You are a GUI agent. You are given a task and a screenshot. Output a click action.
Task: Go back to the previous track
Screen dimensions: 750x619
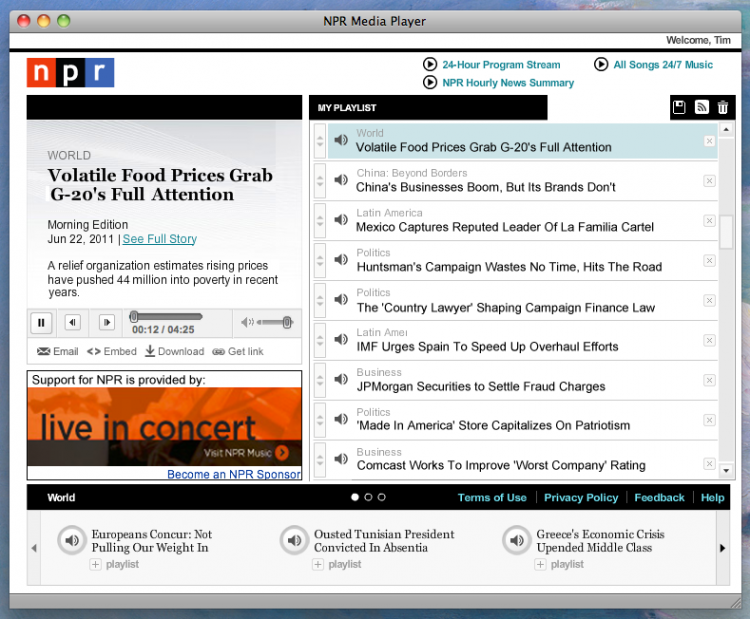click(73, 322)
